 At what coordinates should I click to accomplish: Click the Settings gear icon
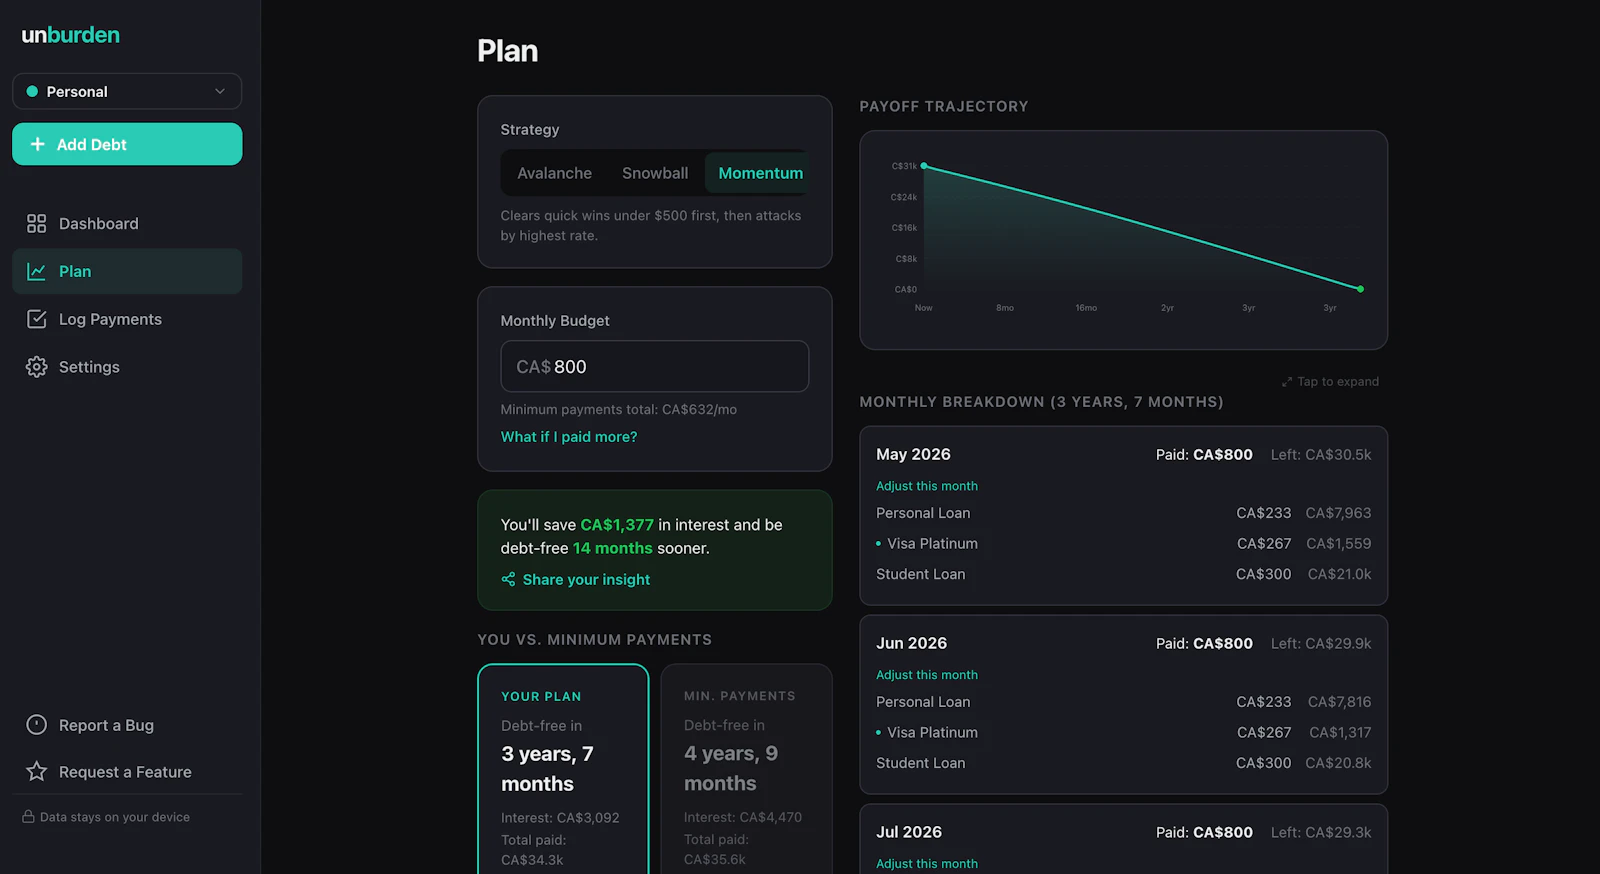point(37,367)
